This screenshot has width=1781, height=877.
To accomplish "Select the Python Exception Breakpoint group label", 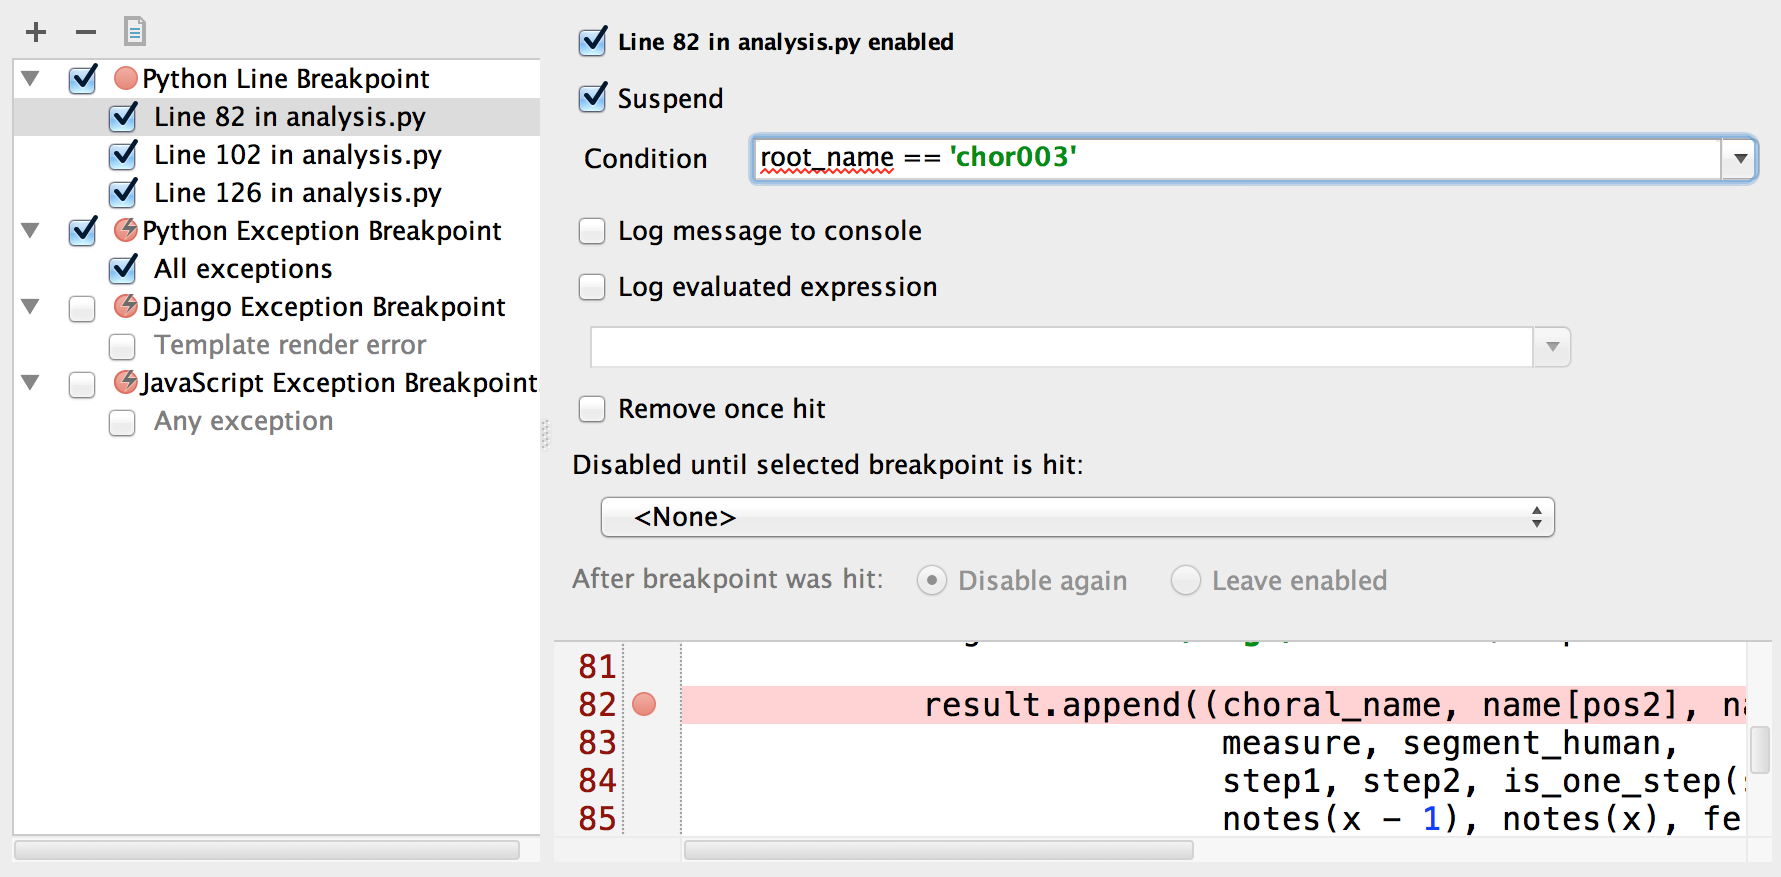I will click(322, 231).
